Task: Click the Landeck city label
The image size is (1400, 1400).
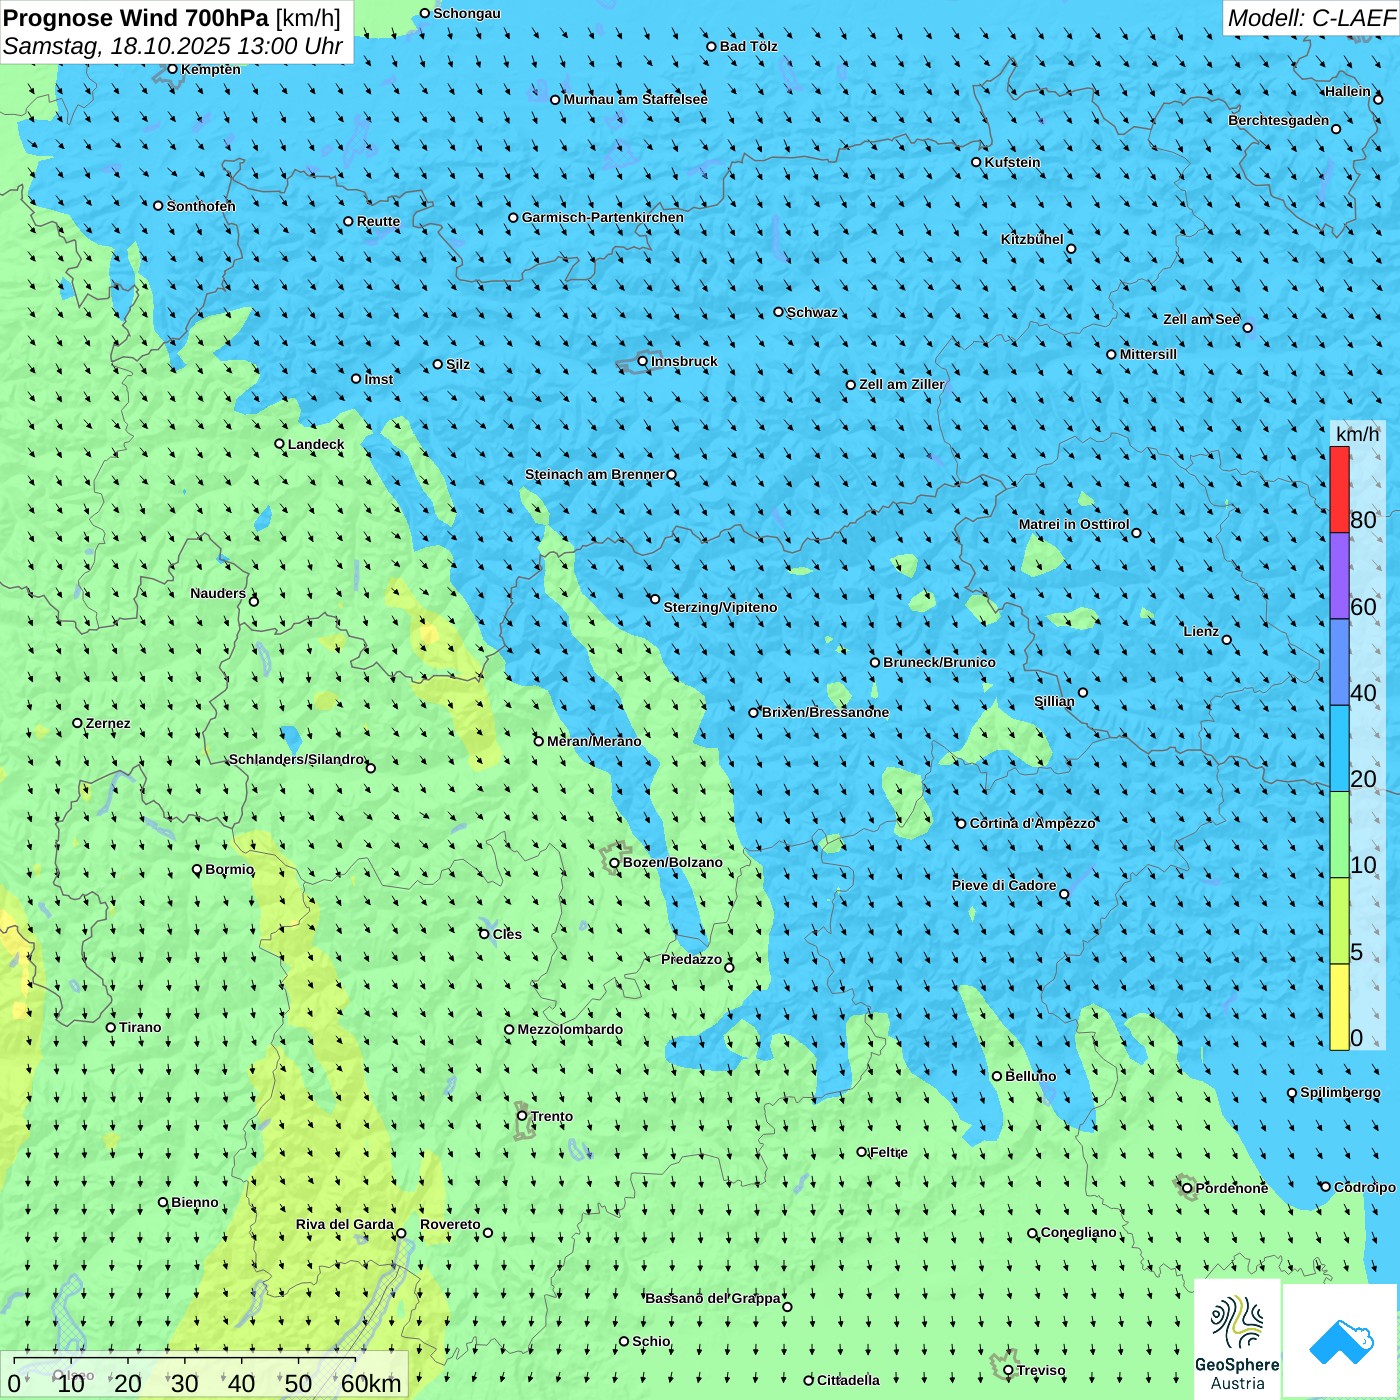Action: point(316,444)
